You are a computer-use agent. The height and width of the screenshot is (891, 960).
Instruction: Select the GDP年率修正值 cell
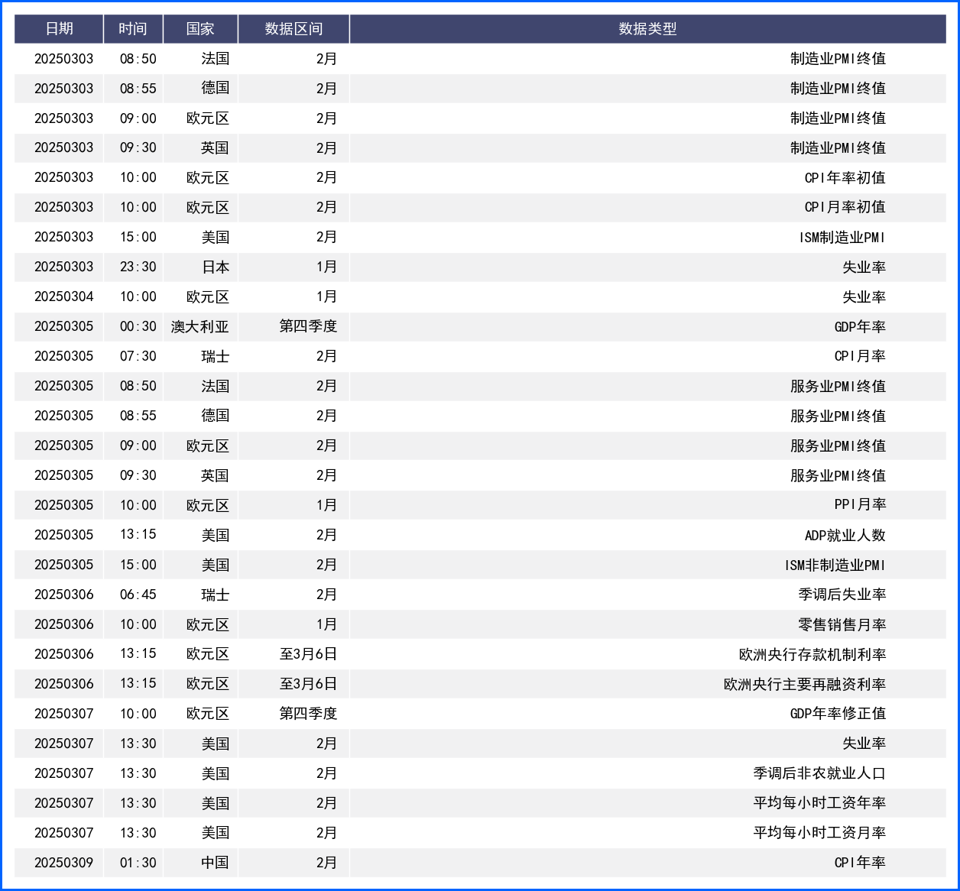tap(838, 713)
